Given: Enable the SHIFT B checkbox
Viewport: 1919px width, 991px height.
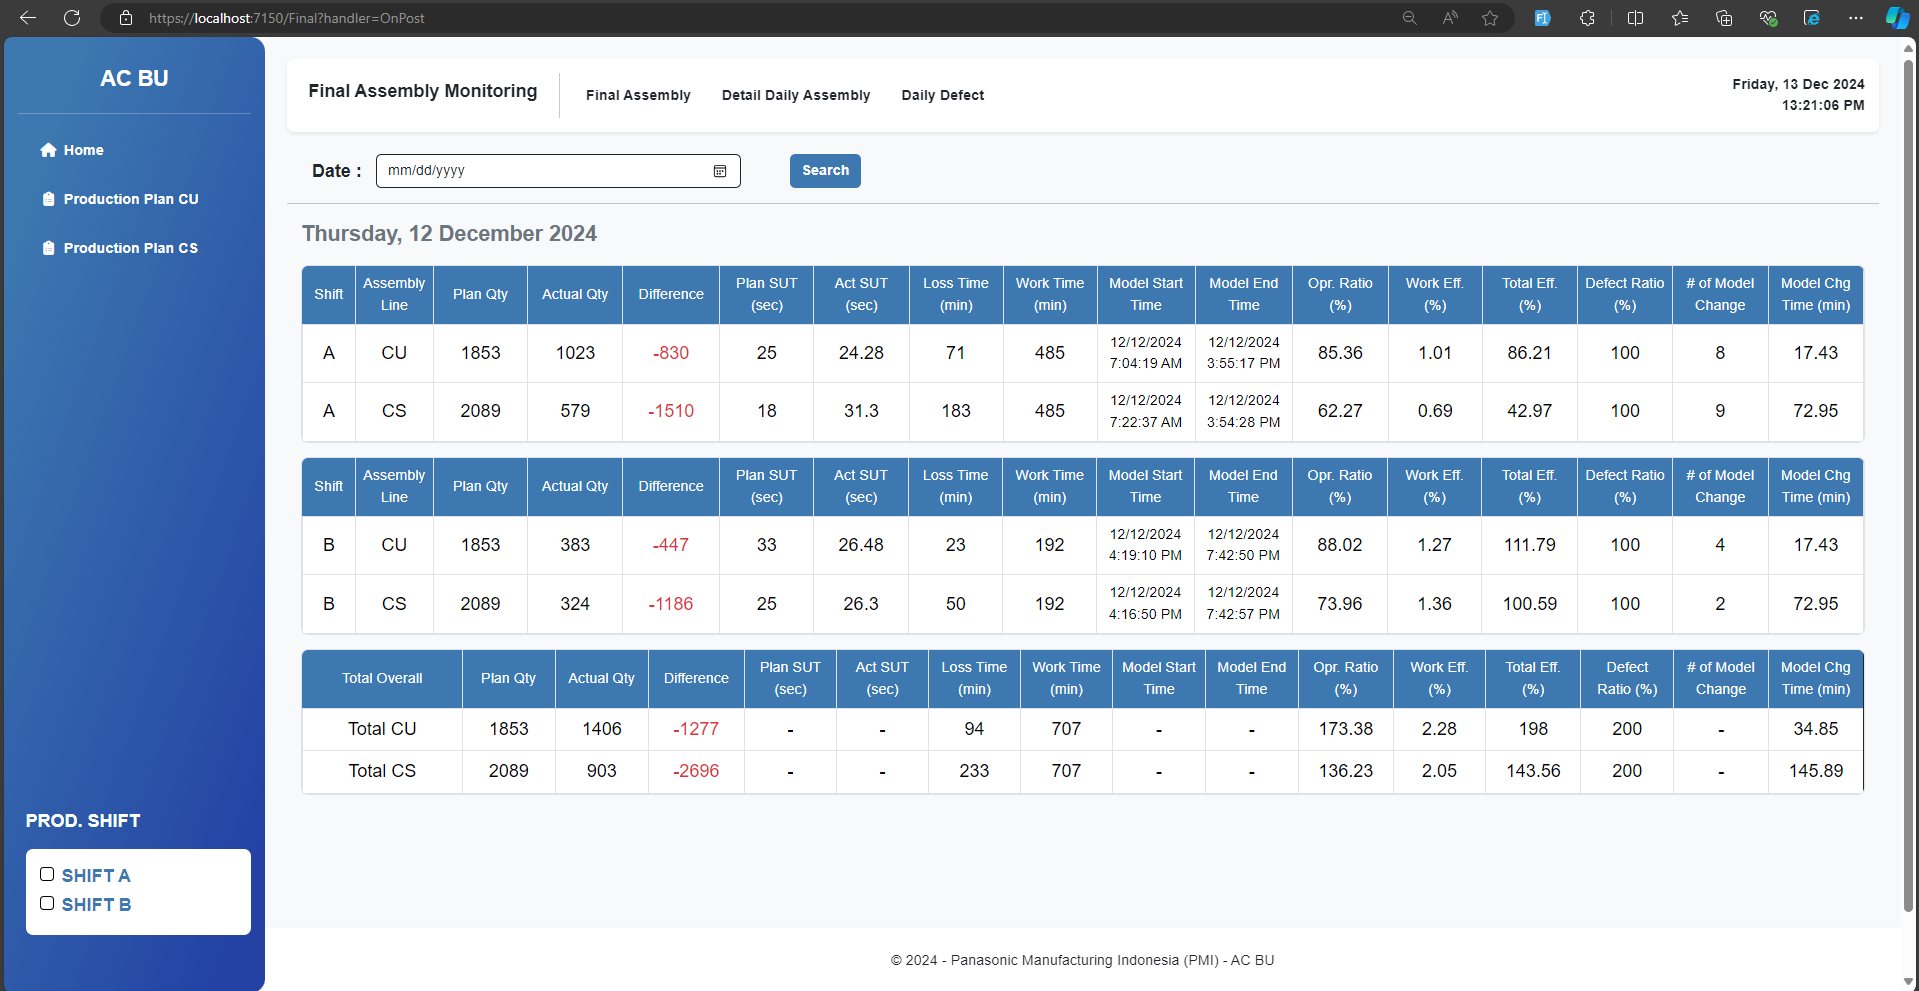Looking at the screenshot, I should click(x=47, y=903).
